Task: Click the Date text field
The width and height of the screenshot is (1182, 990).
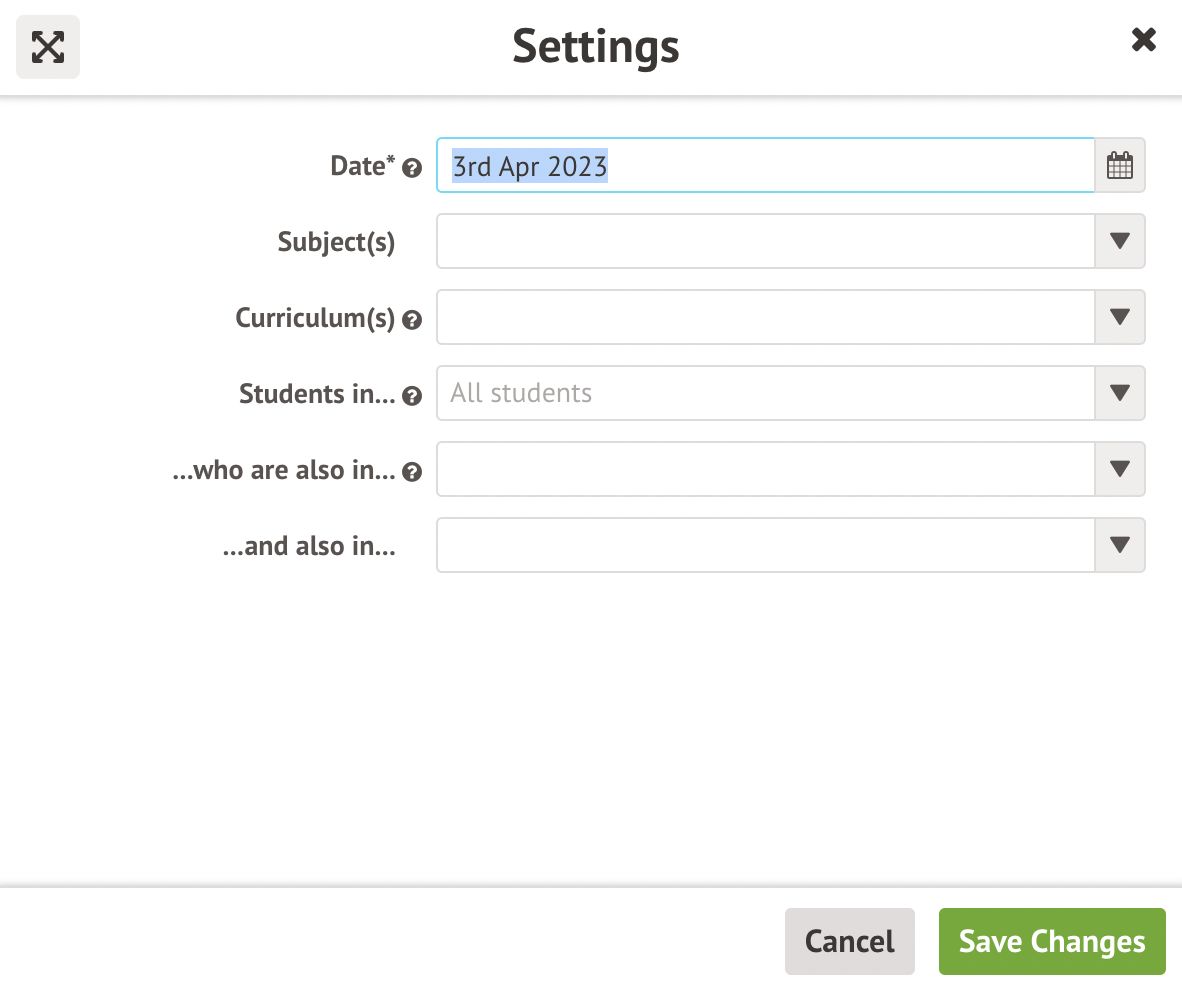Action: tap(765, 165)
